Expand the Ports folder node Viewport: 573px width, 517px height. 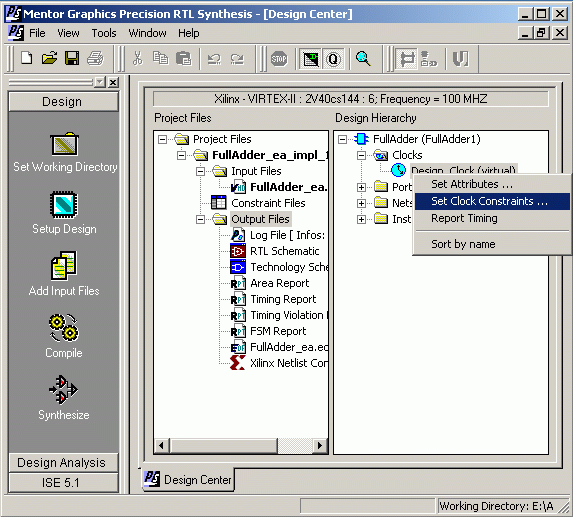(x=361, y=187)
